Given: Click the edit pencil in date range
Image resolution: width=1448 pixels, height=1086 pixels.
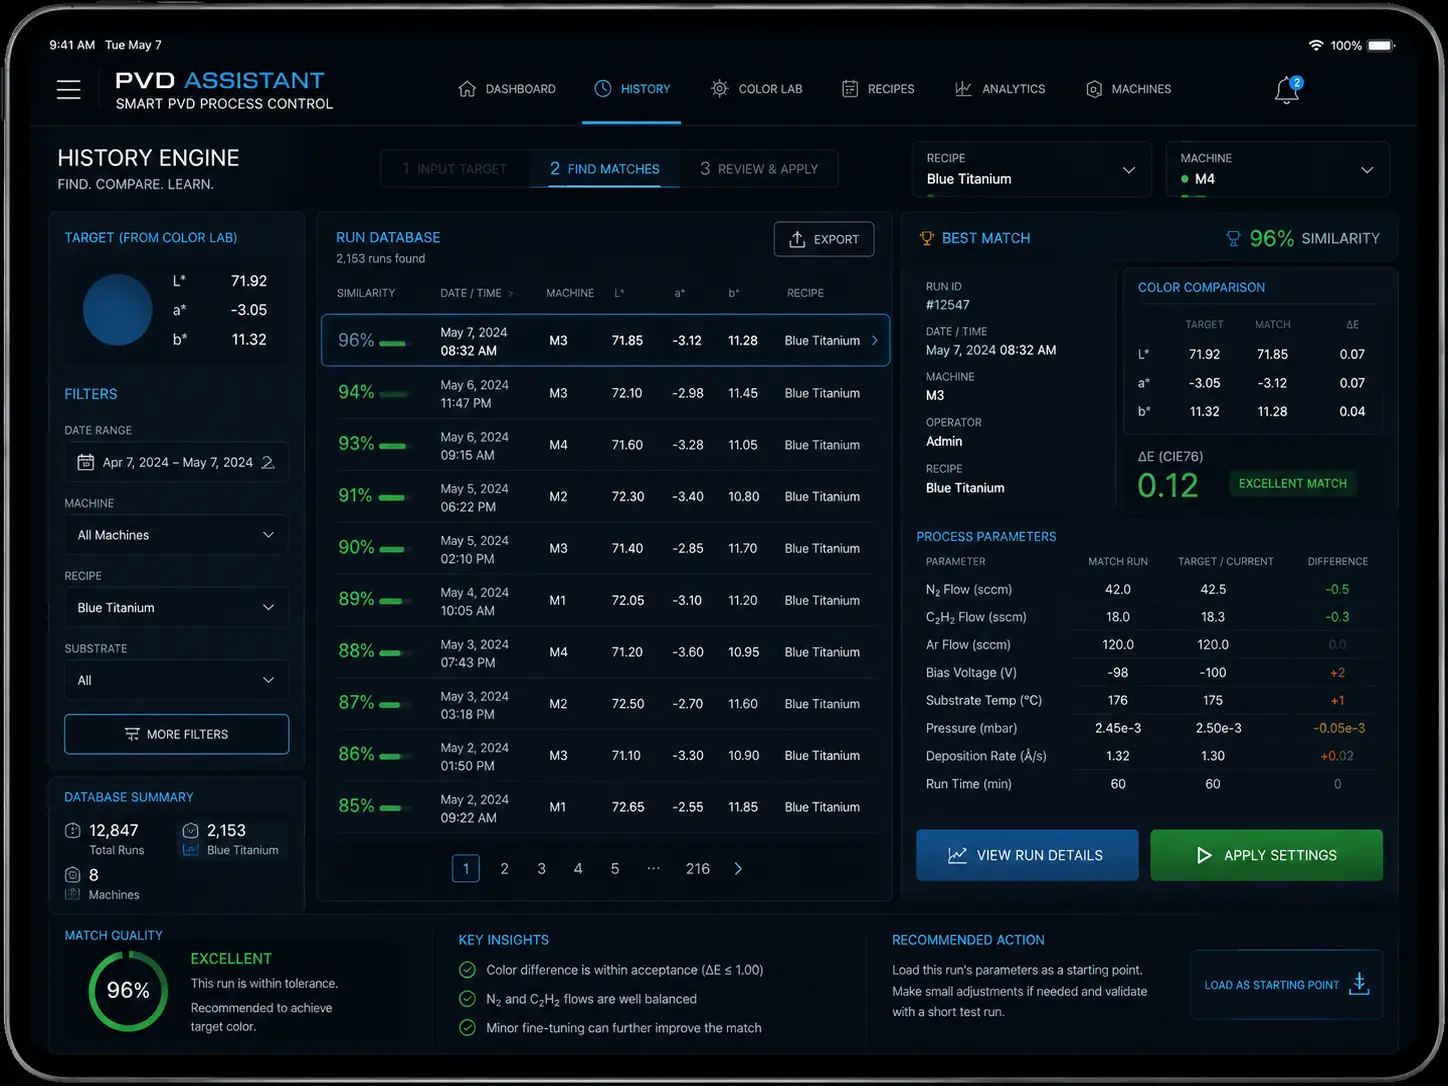Looking at the screenshot, I should click(268, 462).
